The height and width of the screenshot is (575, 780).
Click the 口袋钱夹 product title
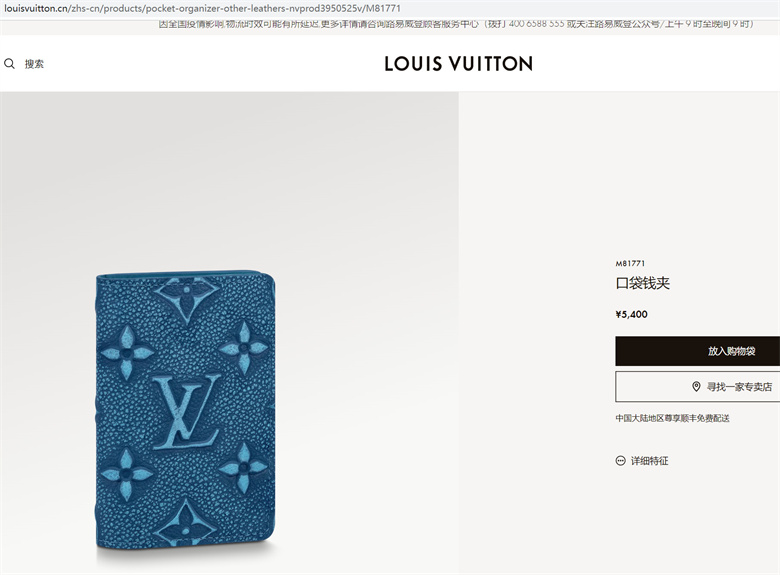643,283
